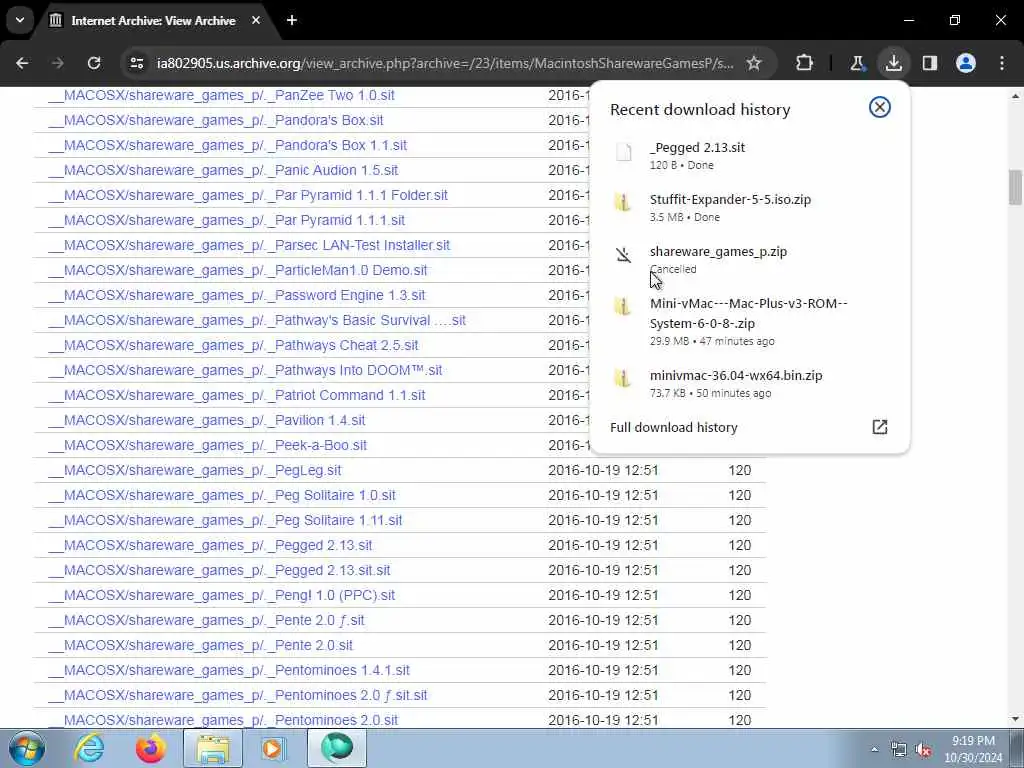Open the media player taskbar icon
Viewport: 1024px width, 768px height.
[274, 748]
